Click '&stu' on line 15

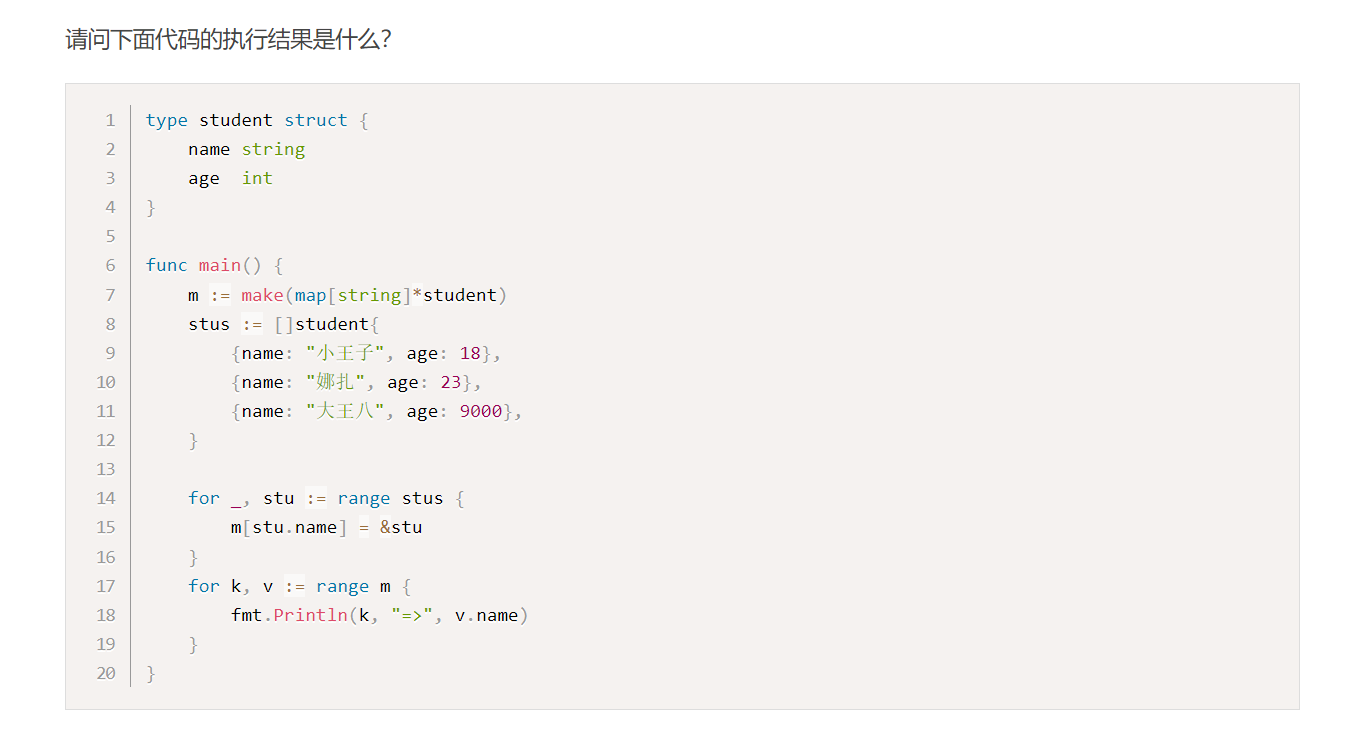401,527
